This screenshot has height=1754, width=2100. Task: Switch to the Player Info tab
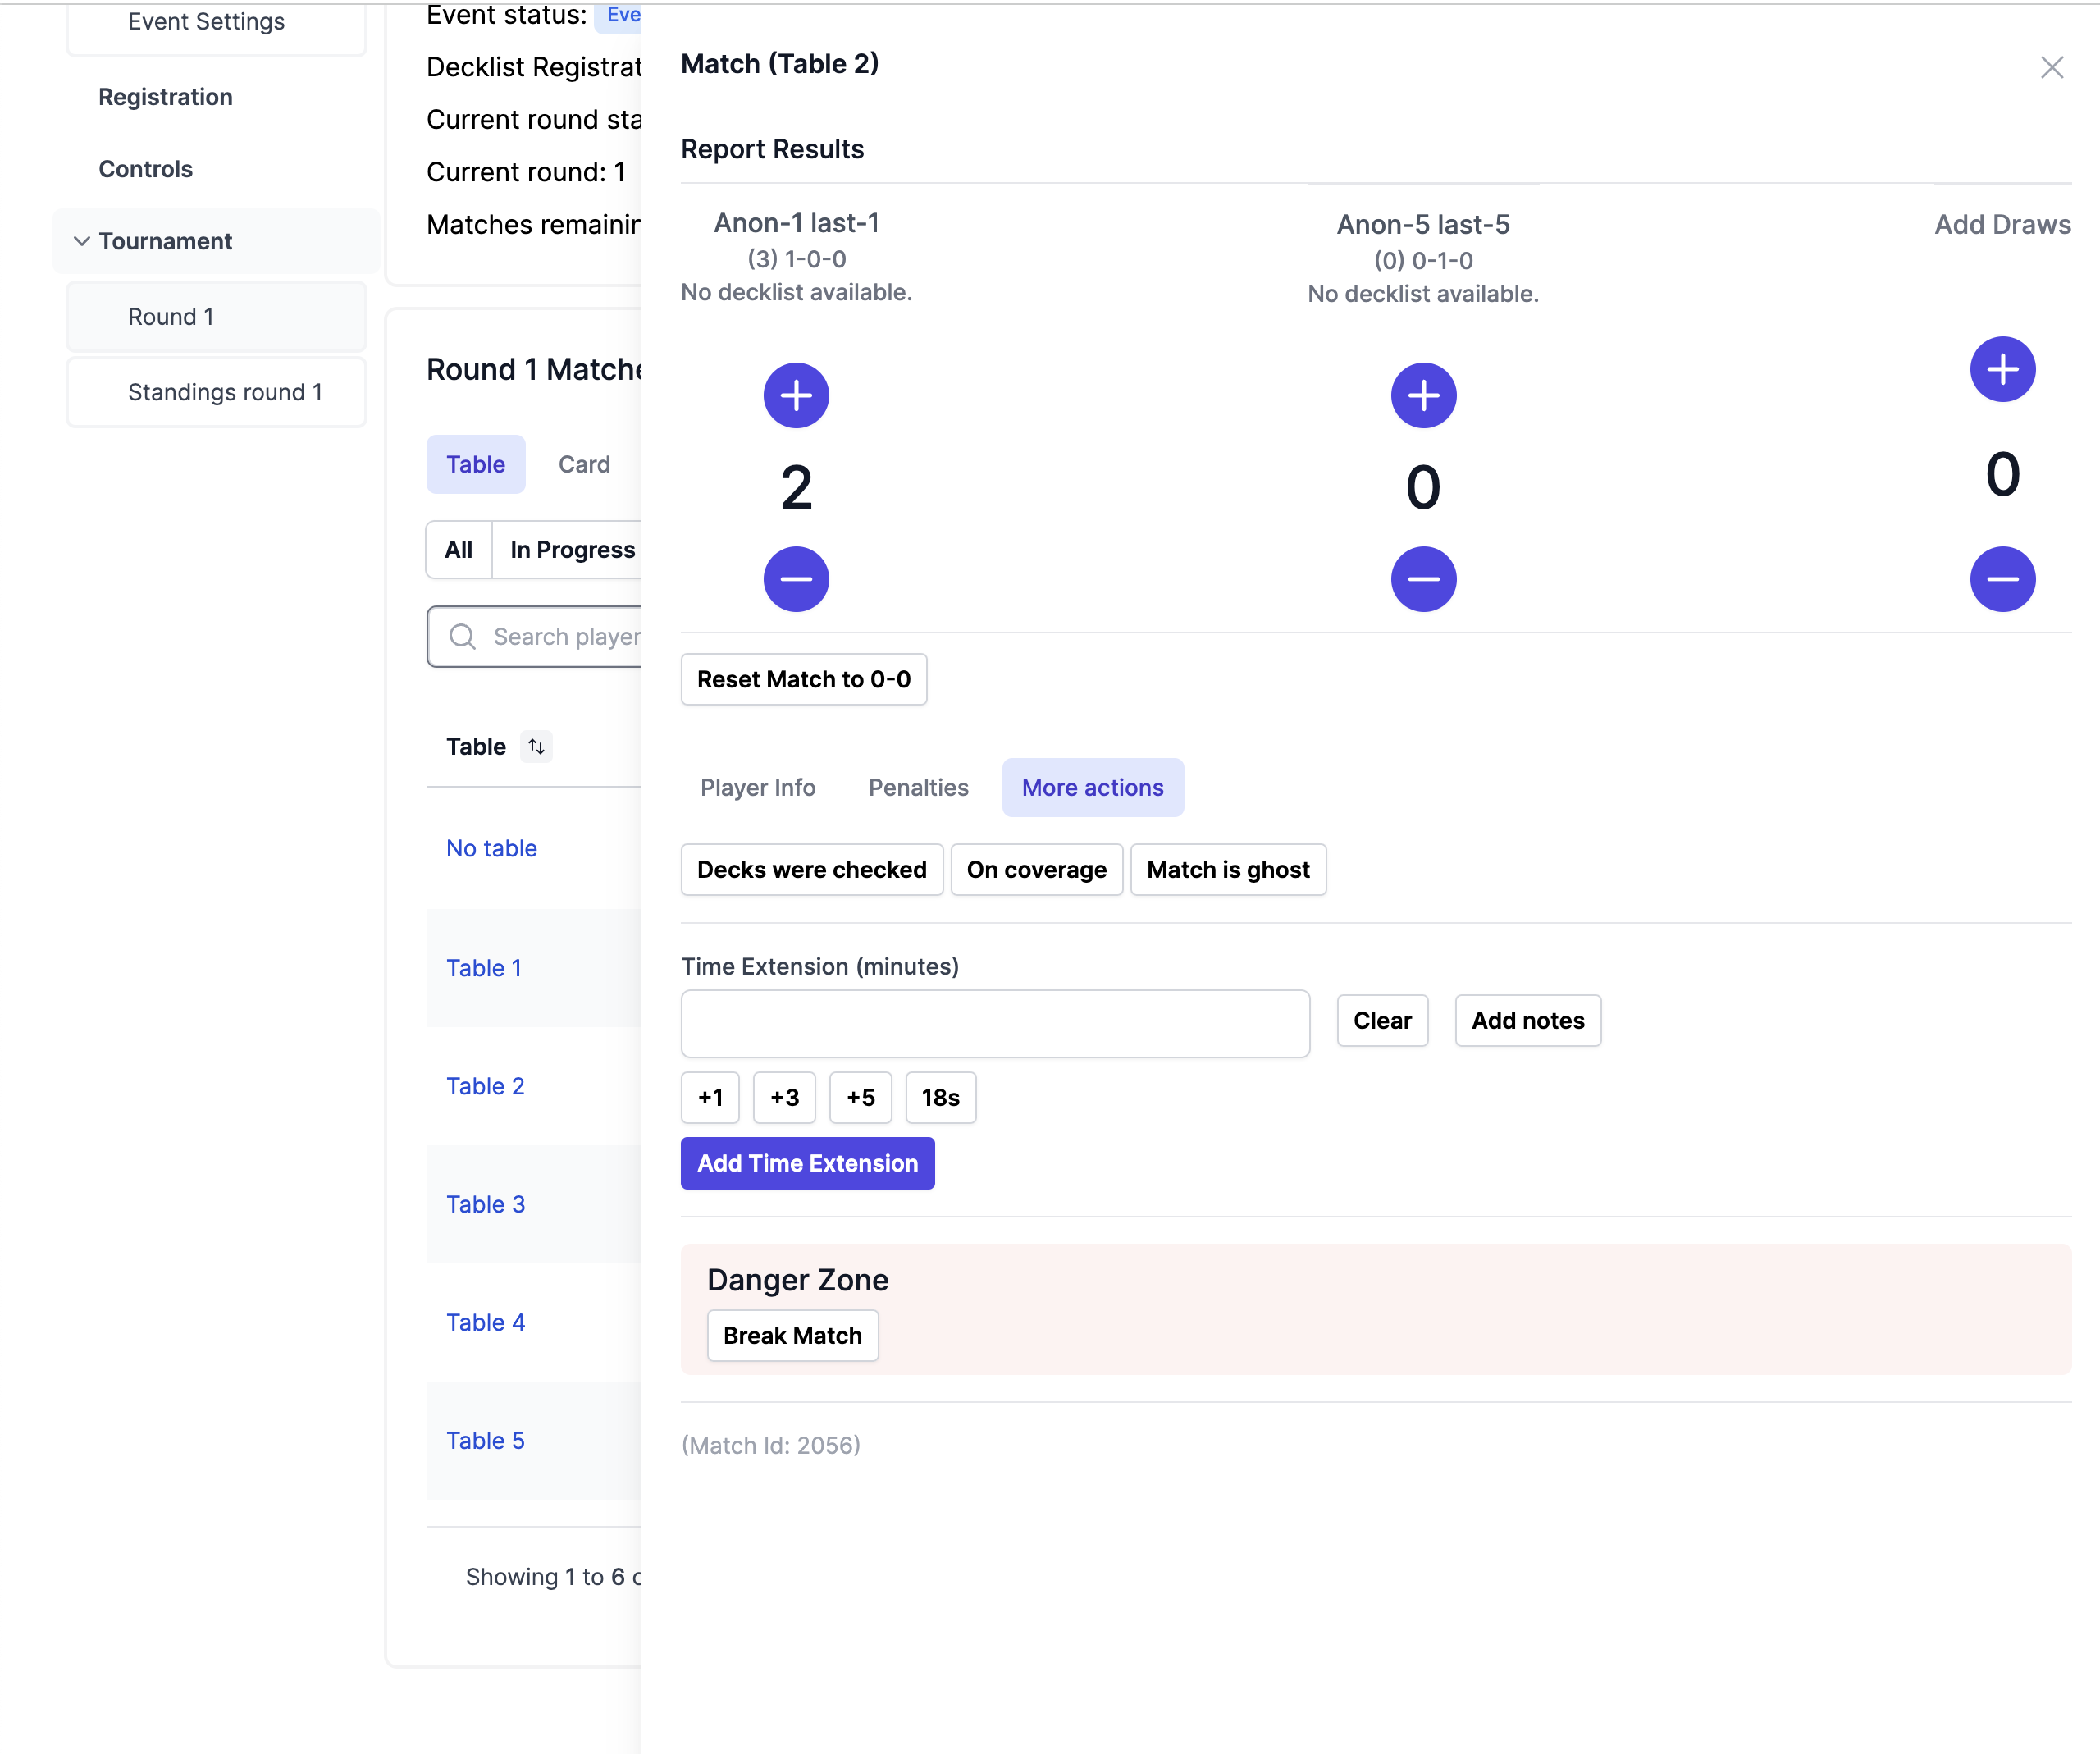(757, 788)
